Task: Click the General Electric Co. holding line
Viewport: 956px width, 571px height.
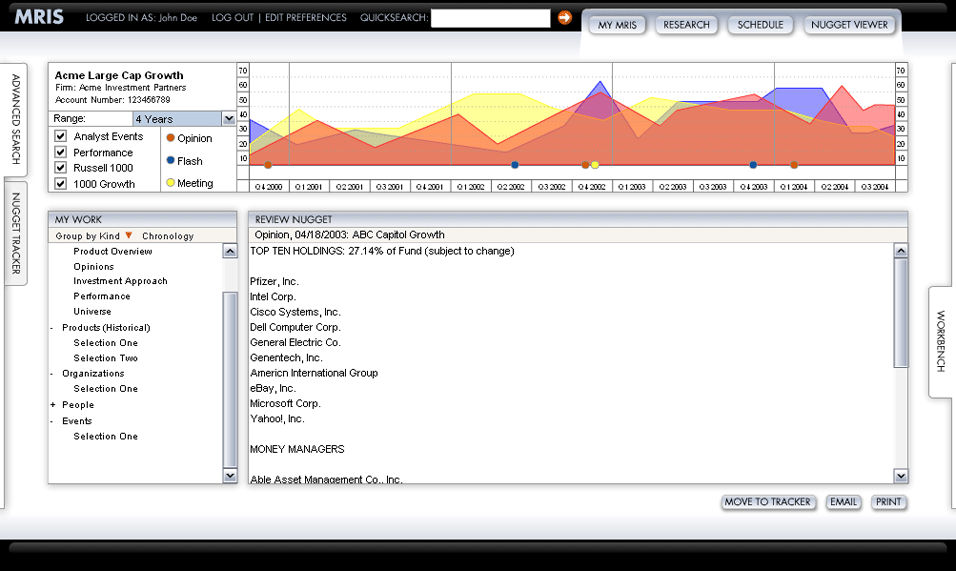Action: point(295,342)
